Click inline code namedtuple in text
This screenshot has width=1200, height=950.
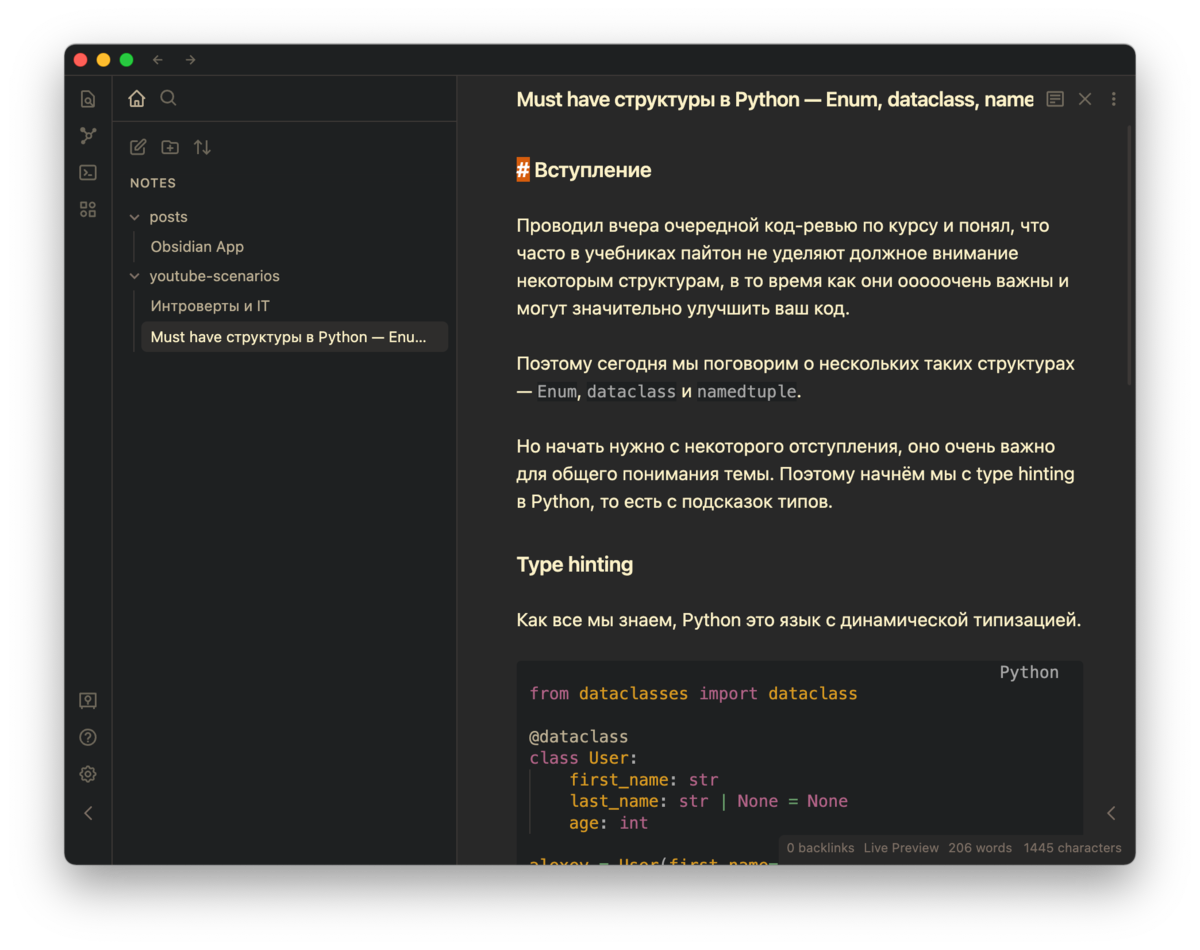click(x=747, y=392)
